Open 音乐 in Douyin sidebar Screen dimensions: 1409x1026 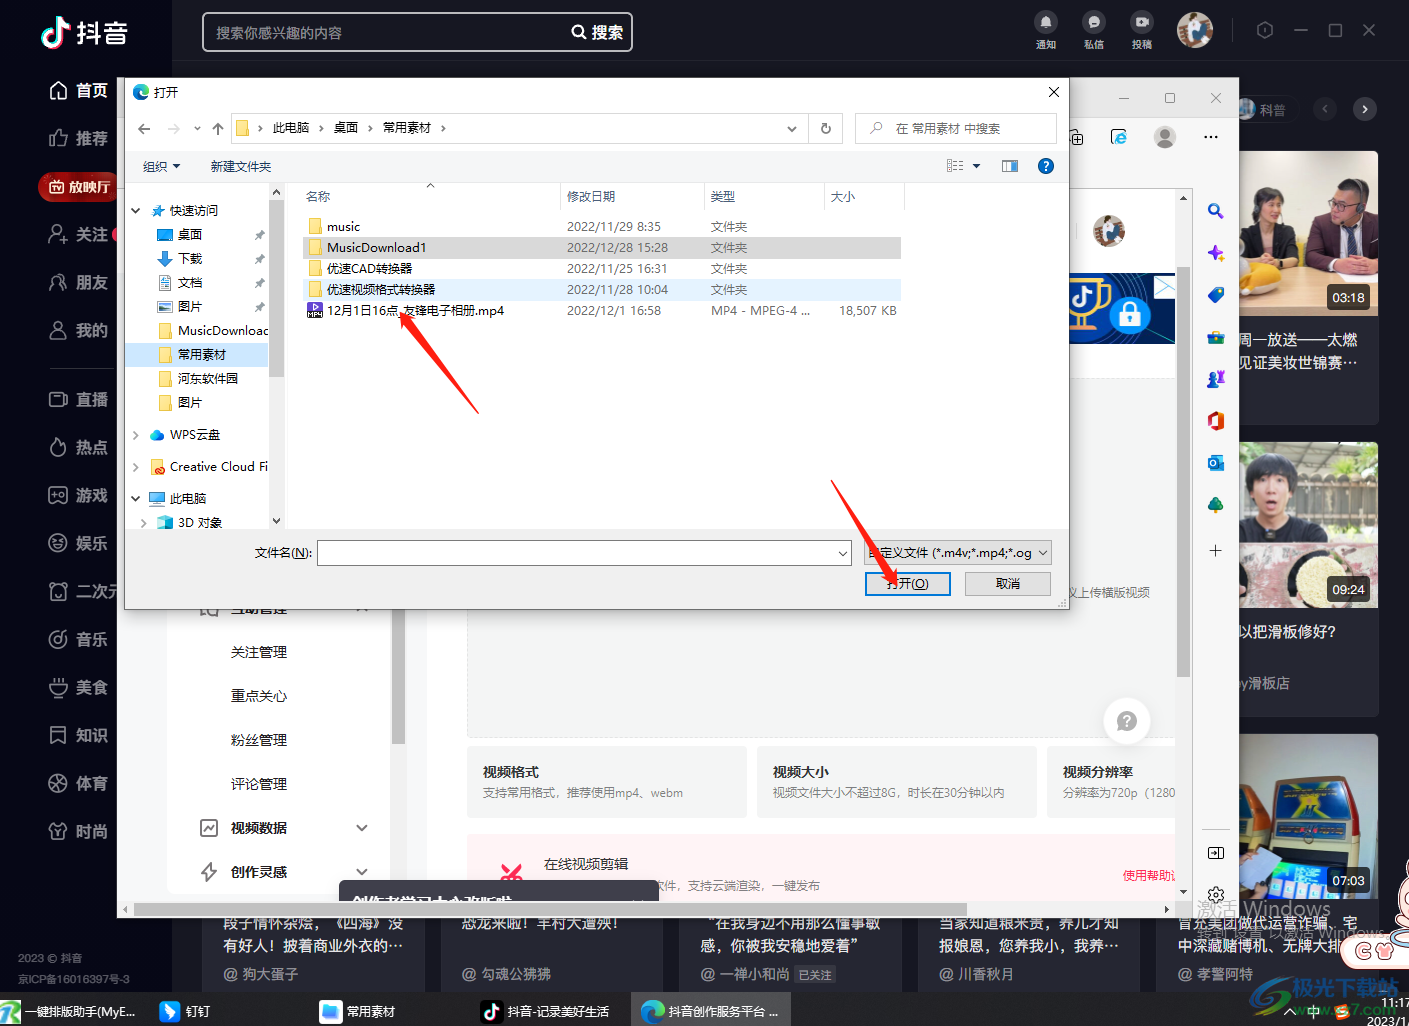[x=79, y=640]
